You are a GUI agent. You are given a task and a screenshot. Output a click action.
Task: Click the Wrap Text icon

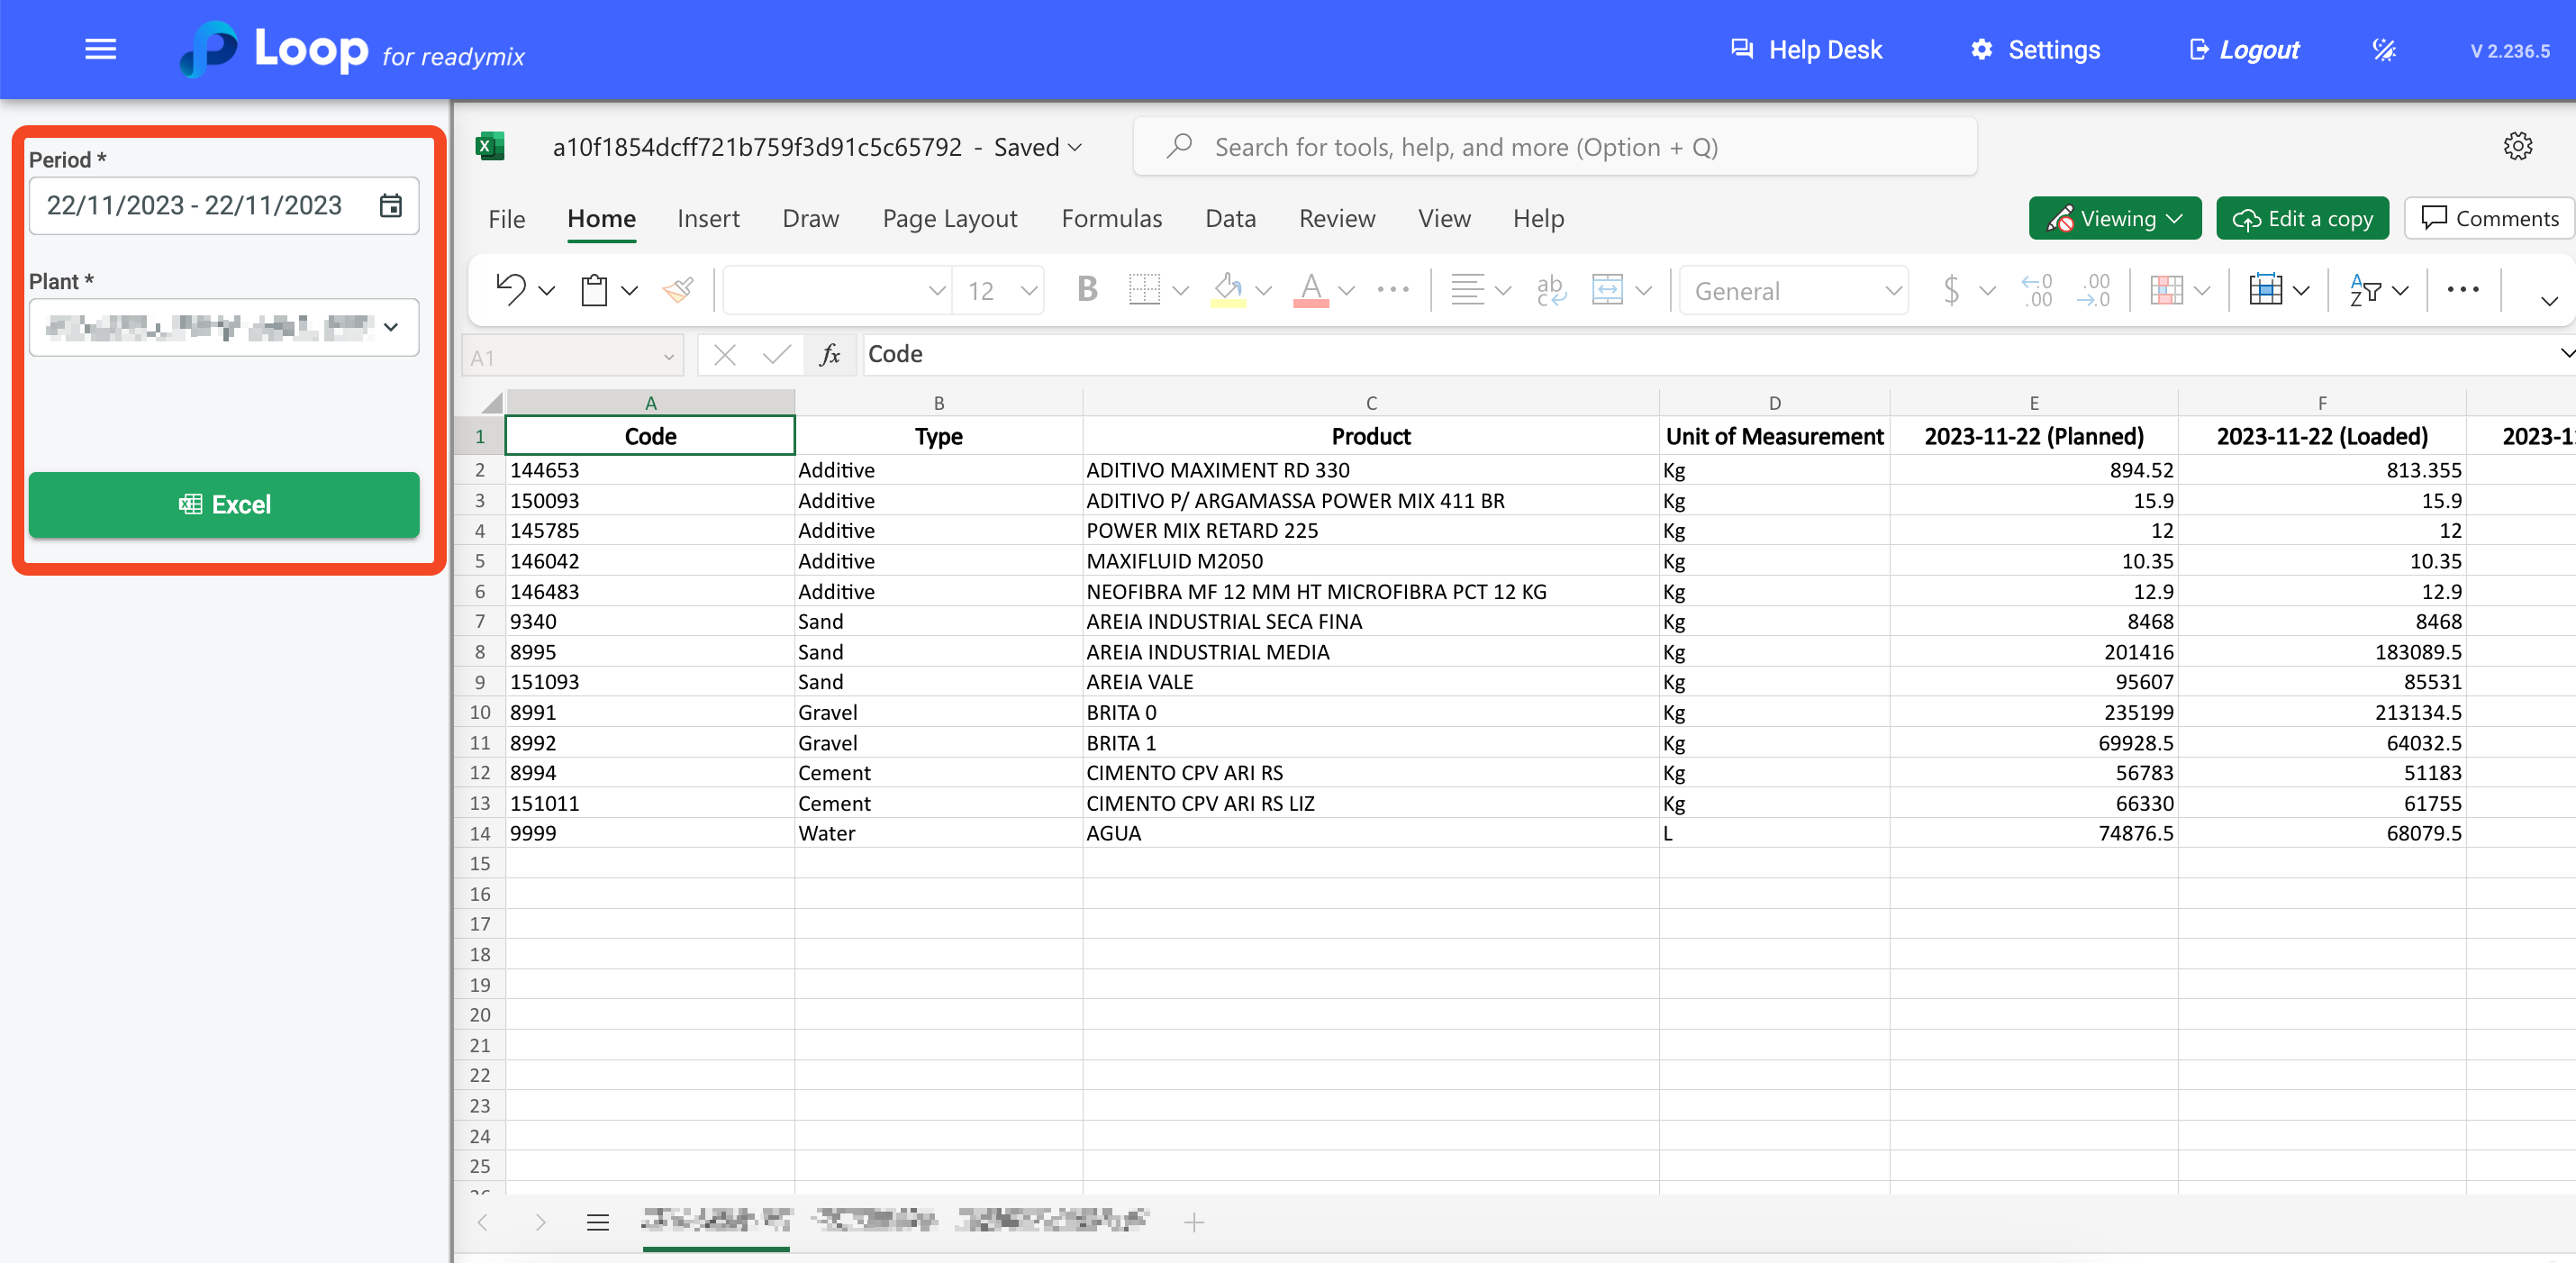[1550, 290]
